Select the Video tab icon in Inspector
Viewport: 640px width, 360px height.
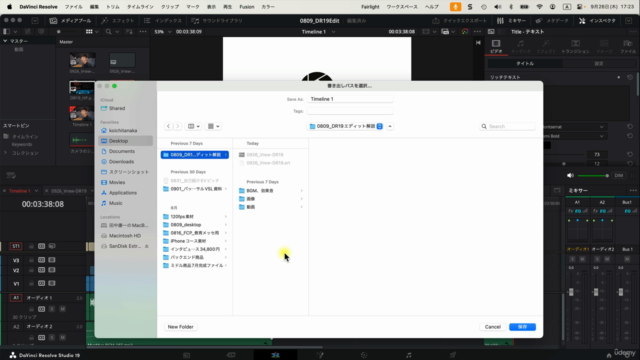(x=496, y=44)
